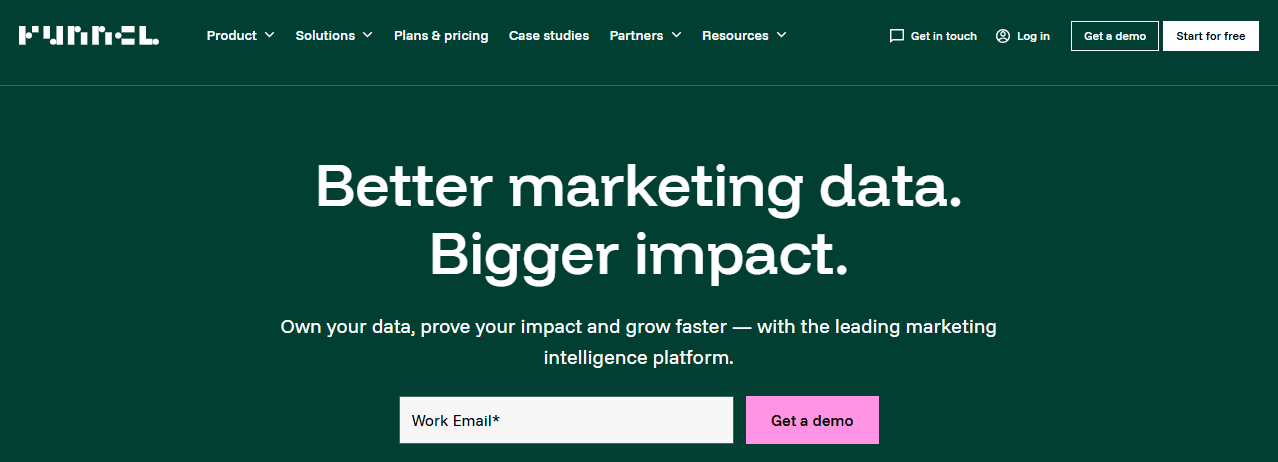Click the Better marketing data headline
Viewport: 1278px width, 462px height.
(639, 187)
